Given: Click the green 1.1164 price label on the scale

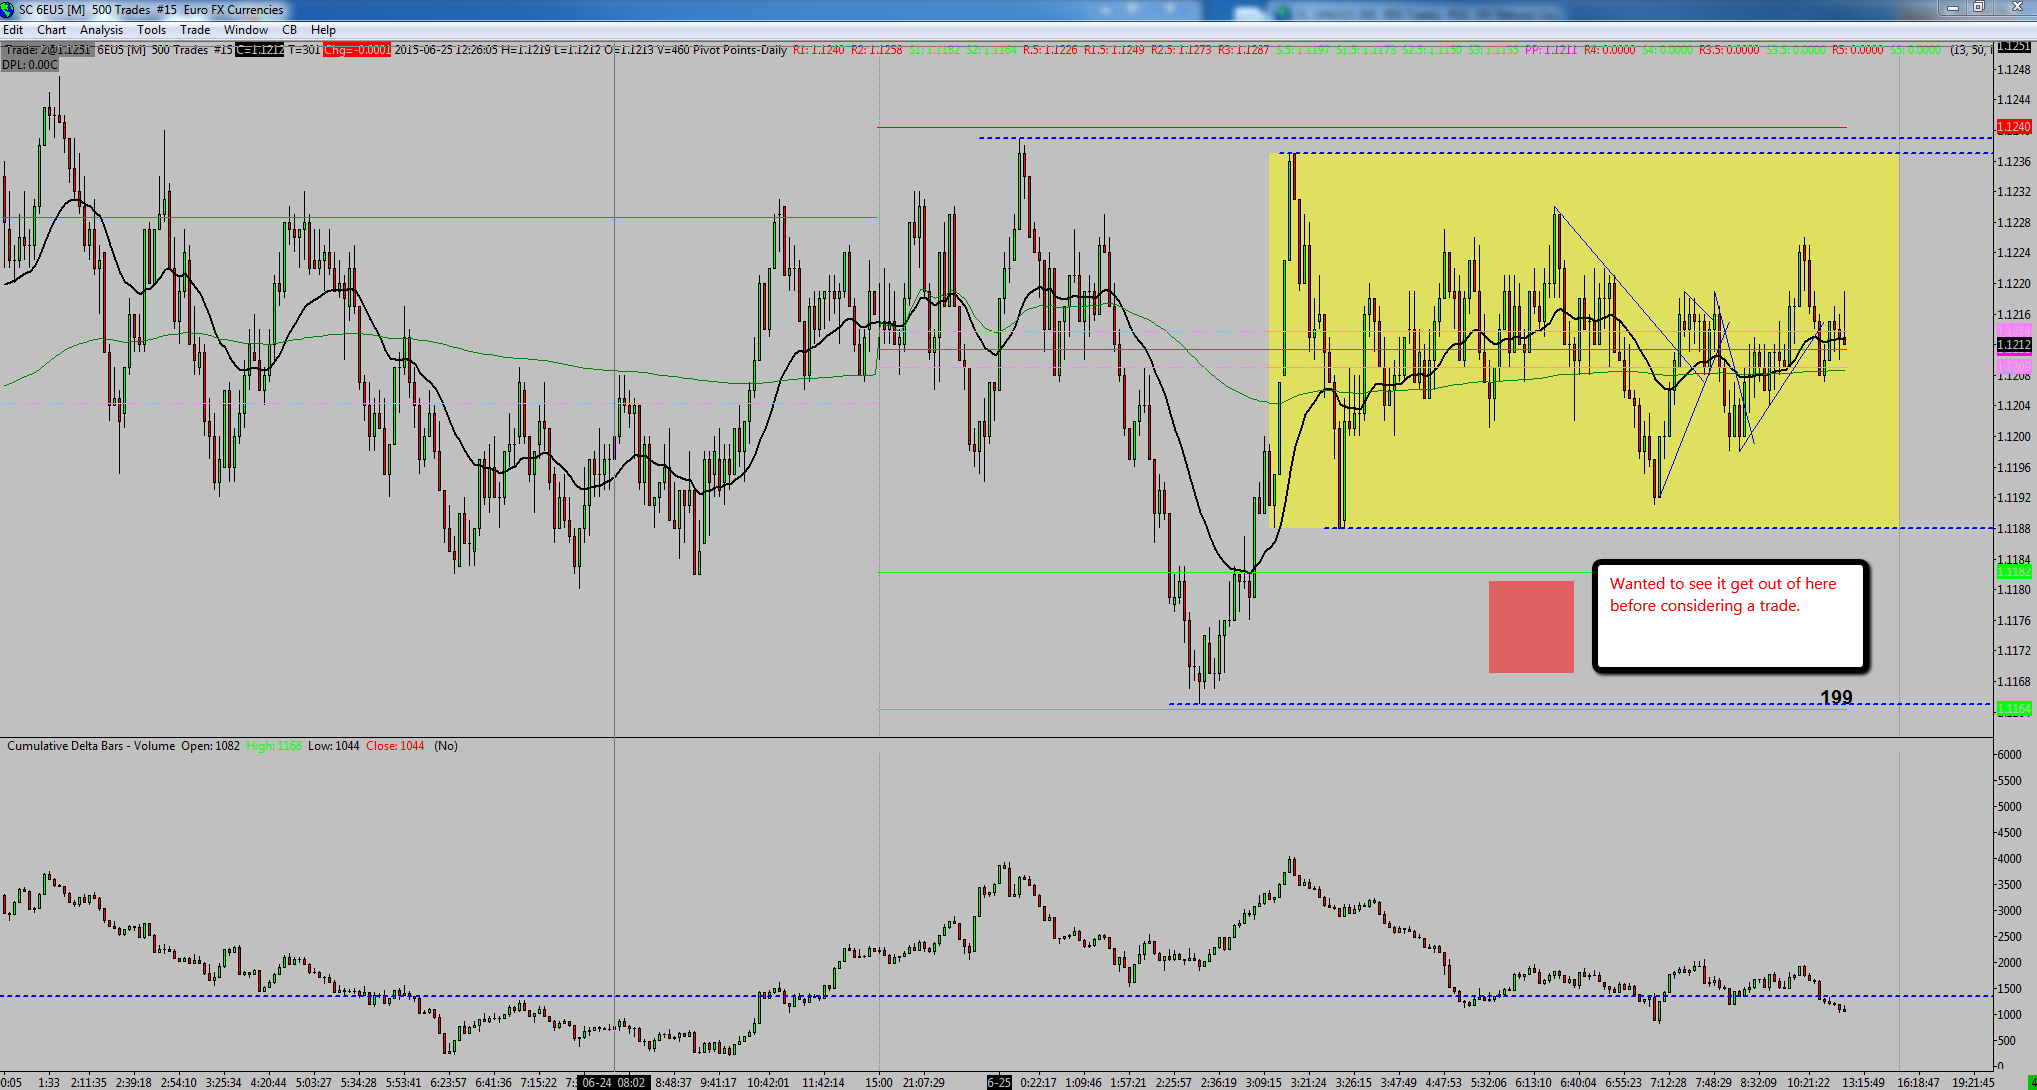Looking at the screenshot, I should point(2013,709).
